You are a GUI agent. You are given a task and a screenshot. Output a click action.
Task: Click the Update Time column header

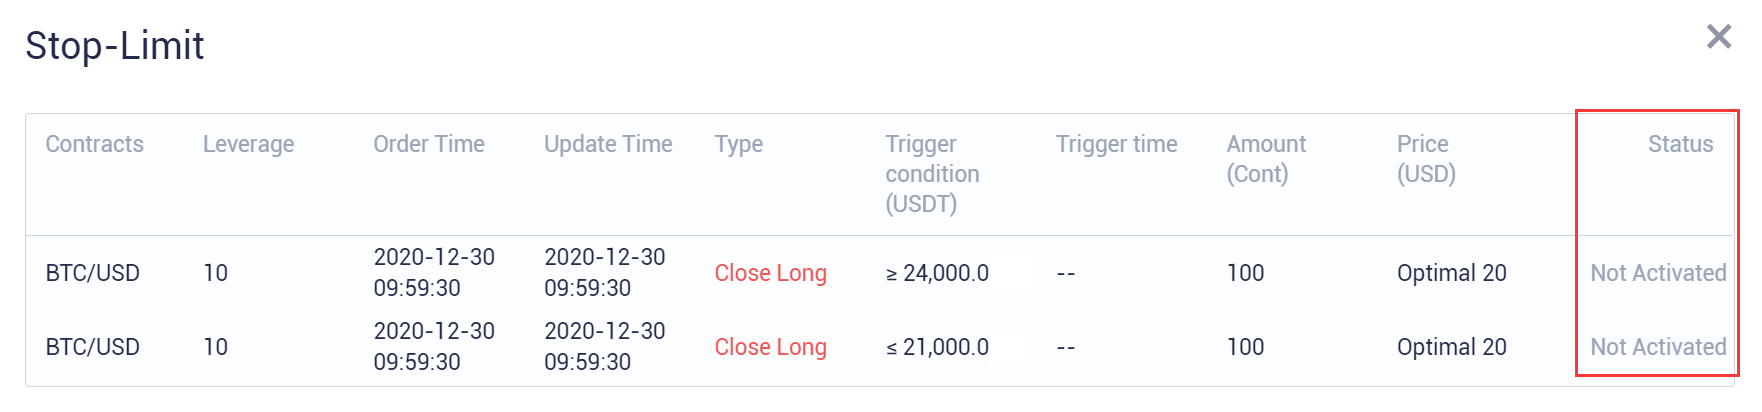click(x=608, y=144)
